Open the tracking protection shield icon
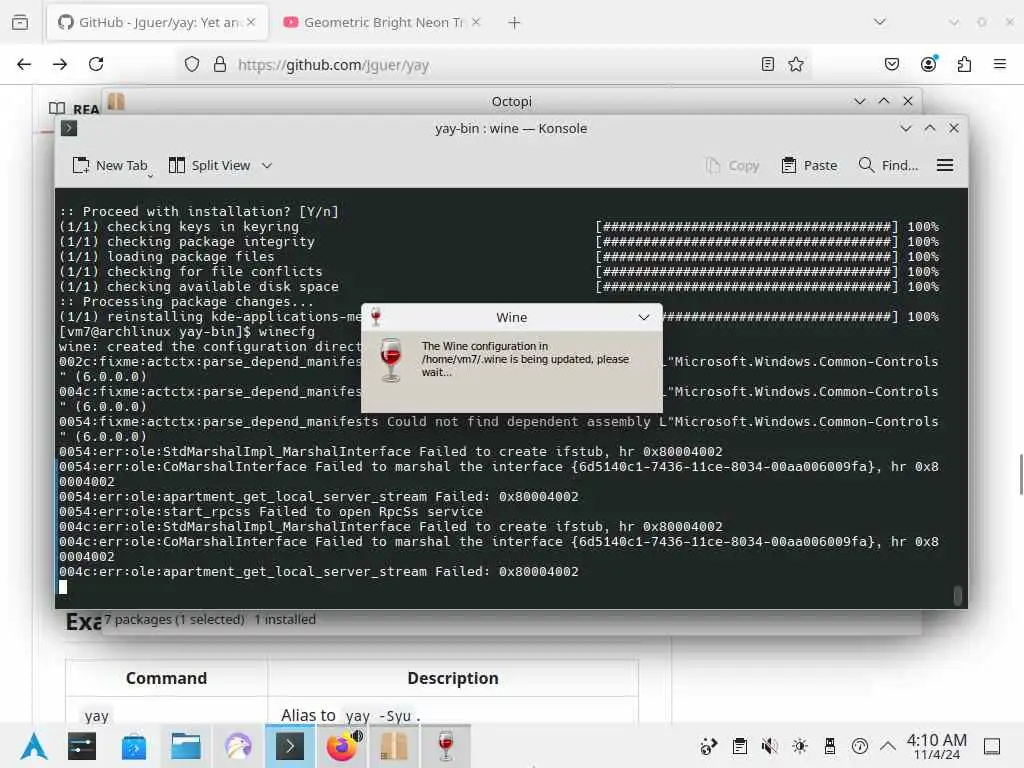Viewport: 1024px width, 768px height. [191, 64]
